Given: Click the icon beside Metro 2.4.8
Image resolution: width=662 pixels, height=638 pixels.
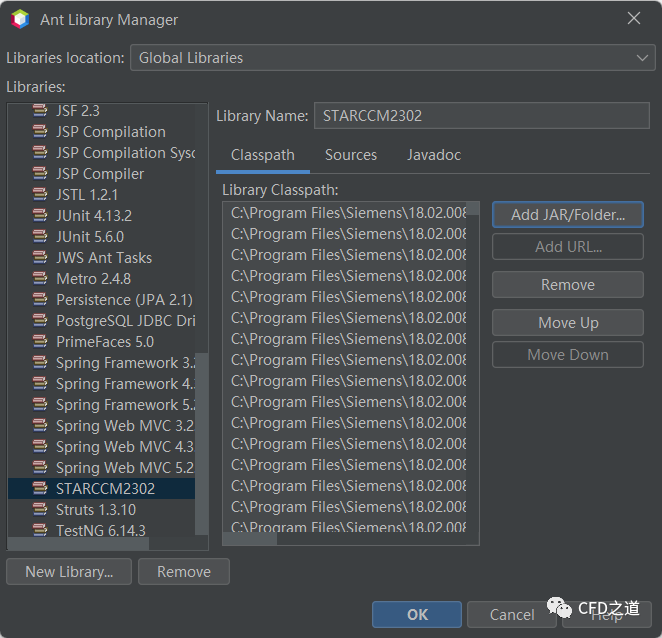Looking at the screenshot, I should [x=40, y=278].
